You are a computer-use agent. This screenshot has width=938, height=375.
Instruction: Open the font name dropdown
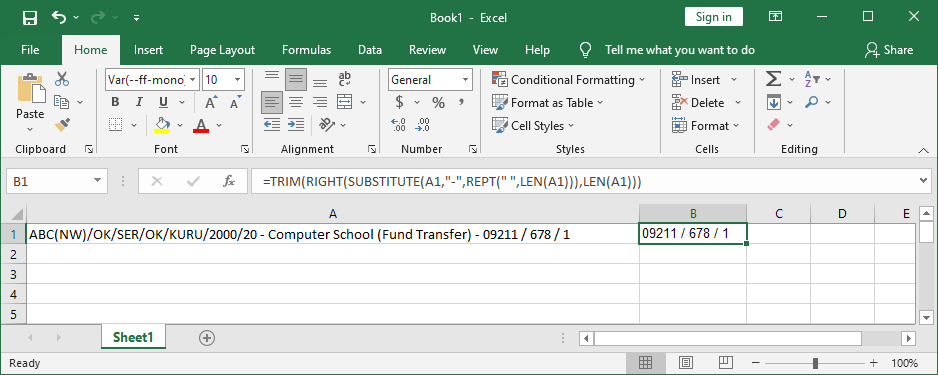pyautogui.click(x=193, y=80)
